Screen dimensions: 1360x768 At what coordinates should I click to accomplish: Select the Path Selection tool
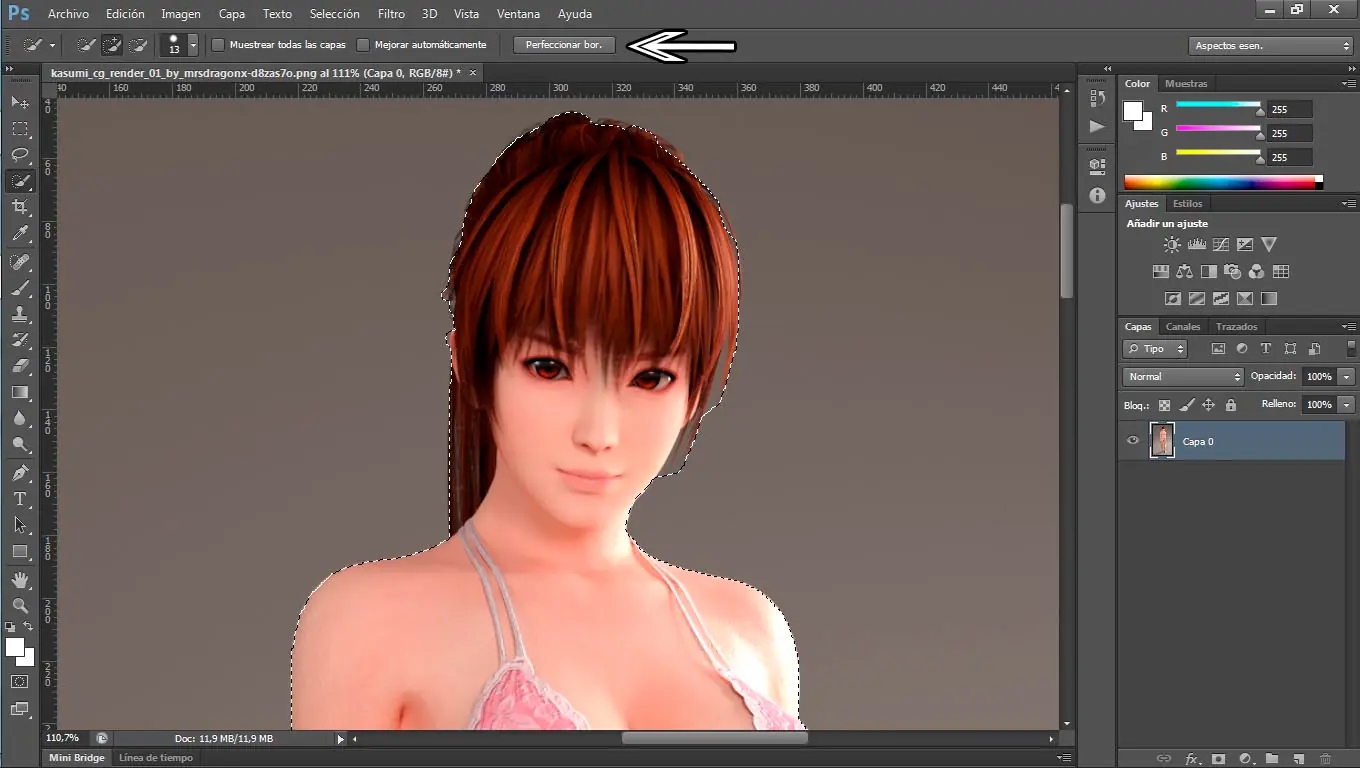coord(20,525)
